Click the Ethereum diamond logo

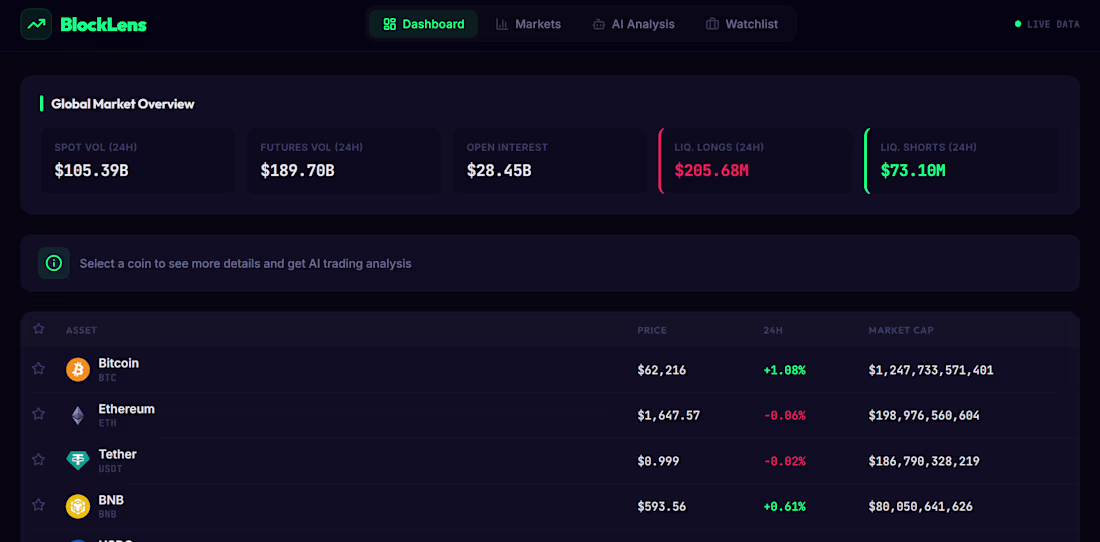tap(78, 415)
